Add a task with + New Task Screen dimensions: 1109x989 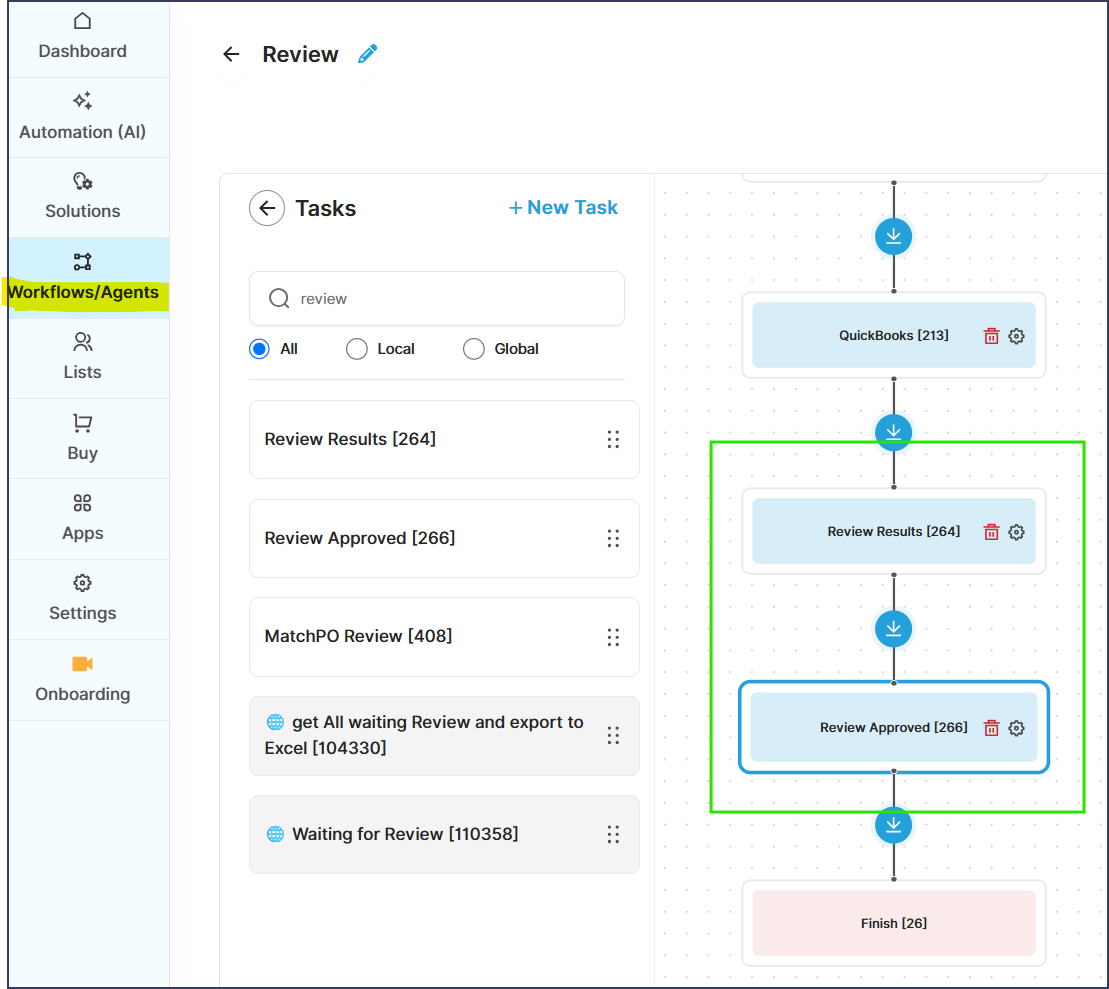[x=563, y=207]
